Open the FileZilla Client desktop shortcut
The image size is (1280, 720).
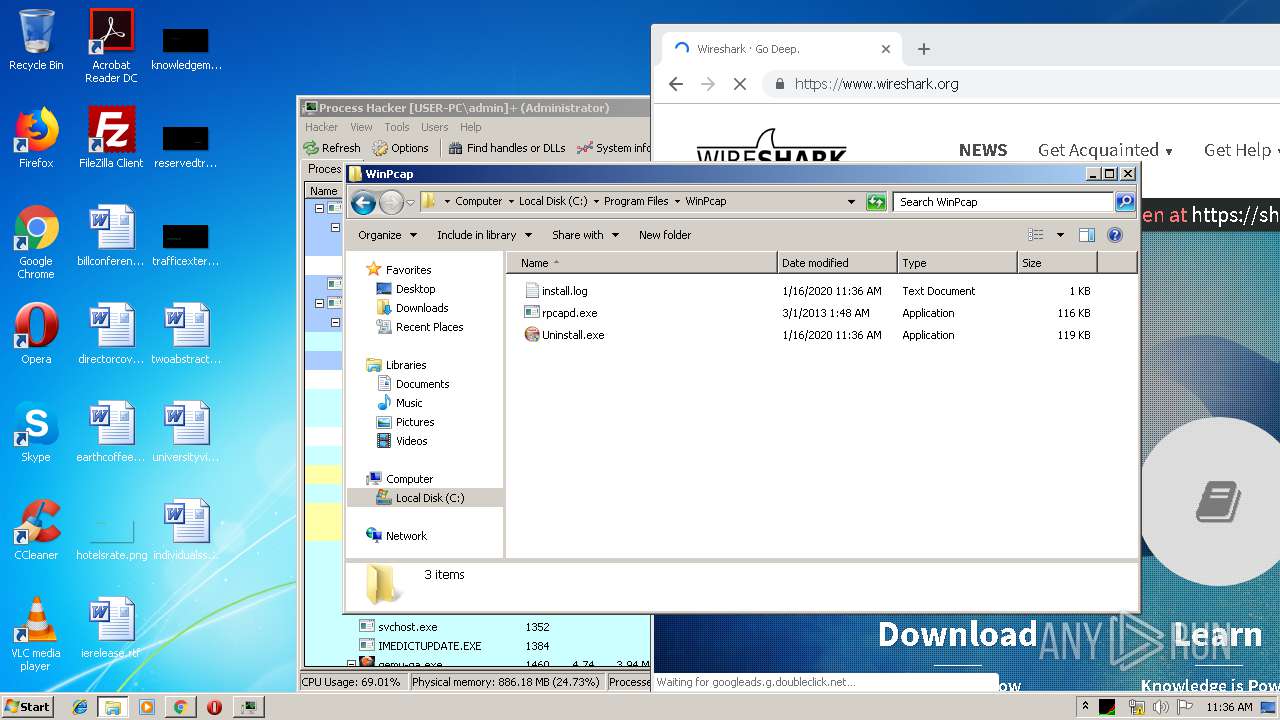(111, 138)
